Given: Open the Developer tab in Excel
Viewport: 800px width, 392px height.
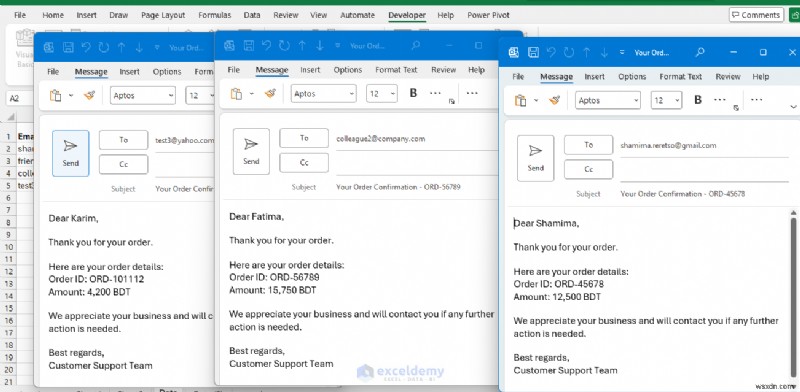Looking at the screenshot, I should [407, 15].
